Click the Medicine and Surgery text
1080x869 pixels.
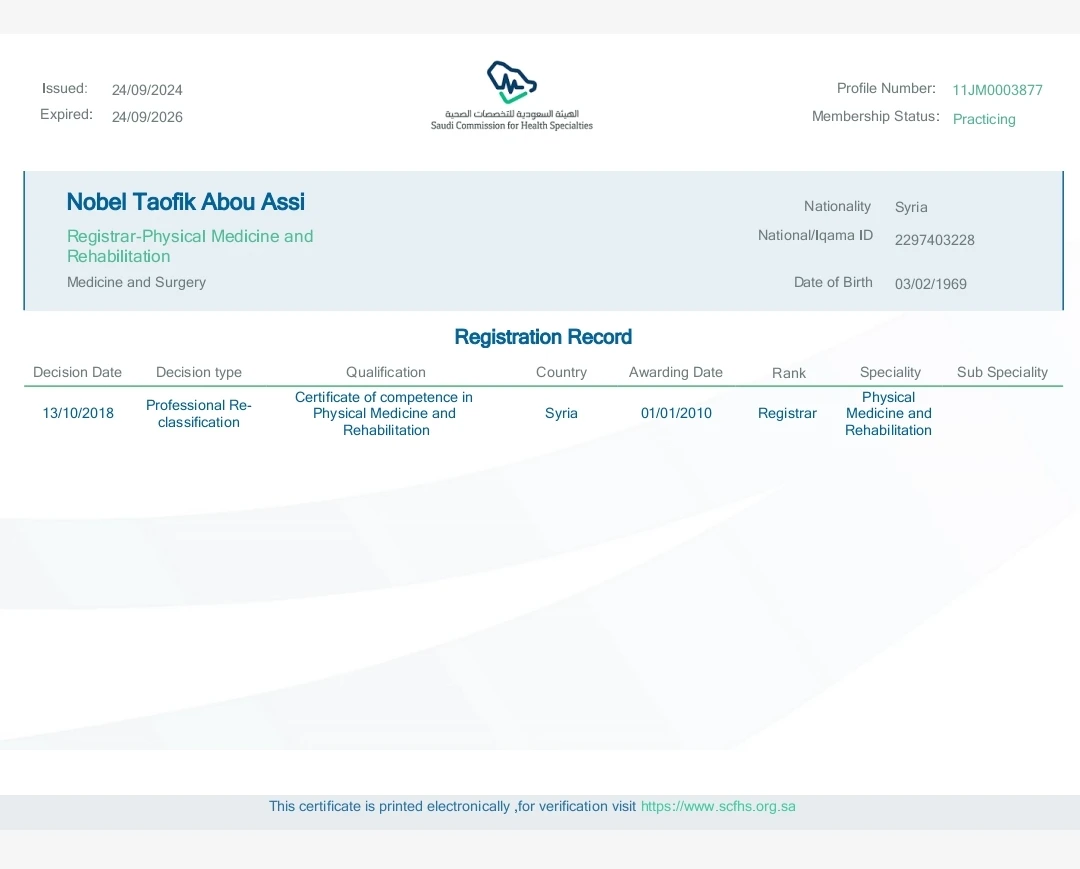pyautogui.click(x=136, y=282)
